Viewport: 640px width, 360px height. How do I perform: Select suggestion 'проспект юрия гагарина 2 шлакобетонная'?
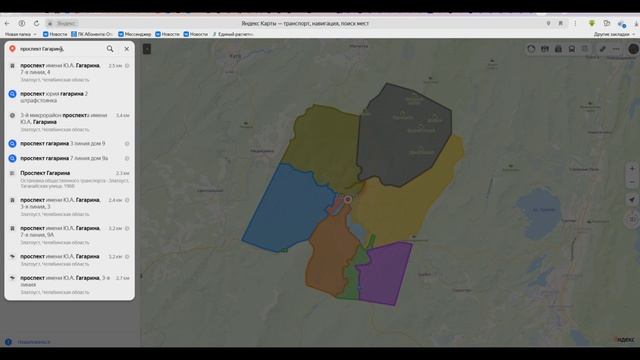pos(69,97)
